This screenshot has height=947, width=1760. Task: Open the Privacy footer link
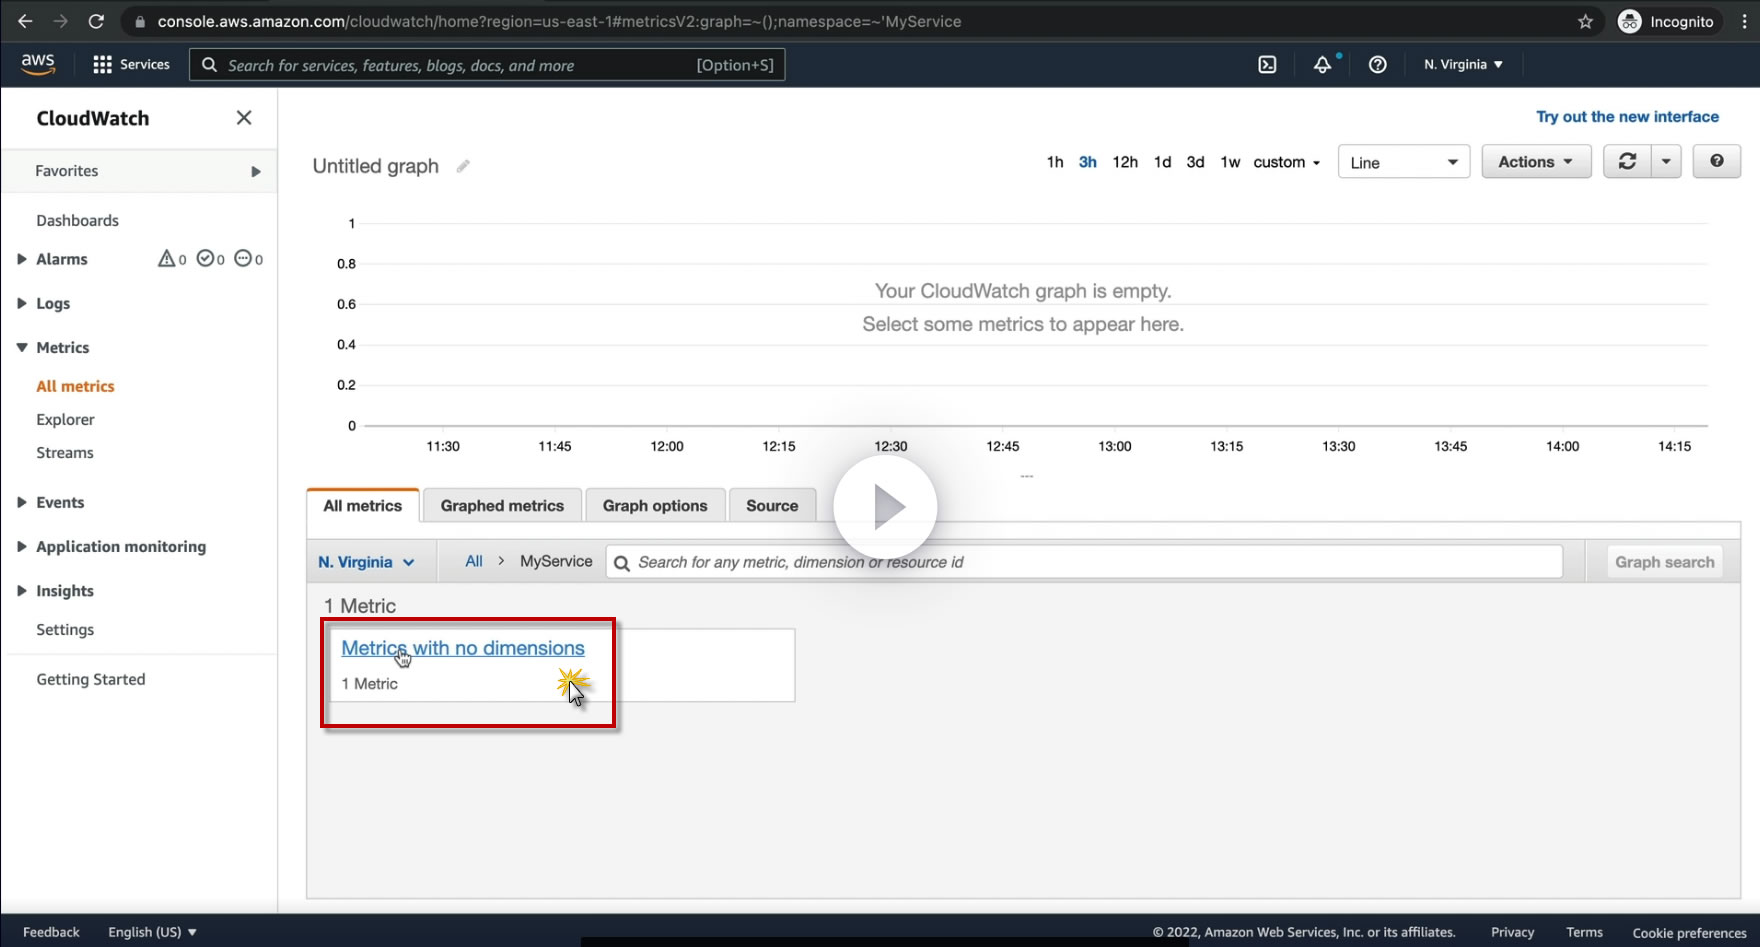(1512, 932)
